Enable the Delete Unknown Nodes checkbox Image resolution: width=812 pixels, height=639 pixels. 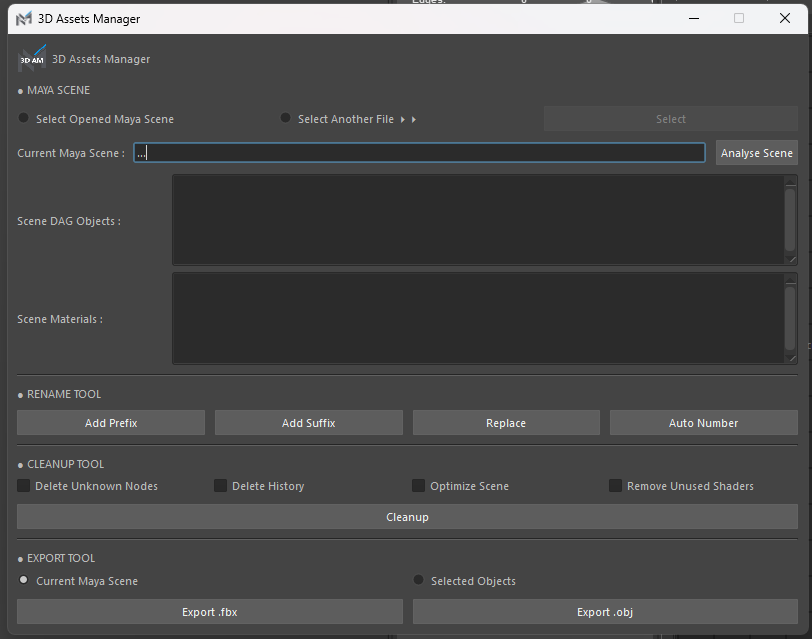23,485
